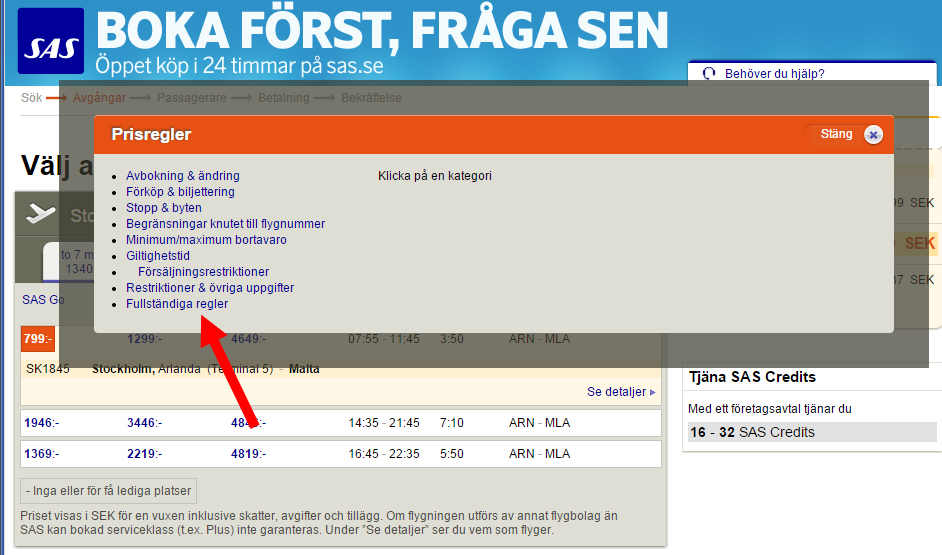Select the 4649:- fare price
Screen dimensions: 942x555
coord(248,339)
